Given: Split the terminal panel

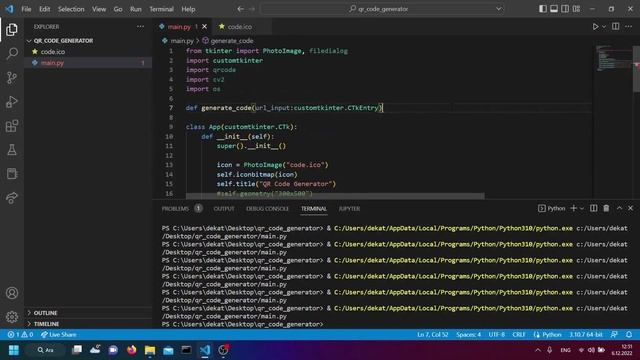Looking at the screenshot, I should (x=593, y=208).
